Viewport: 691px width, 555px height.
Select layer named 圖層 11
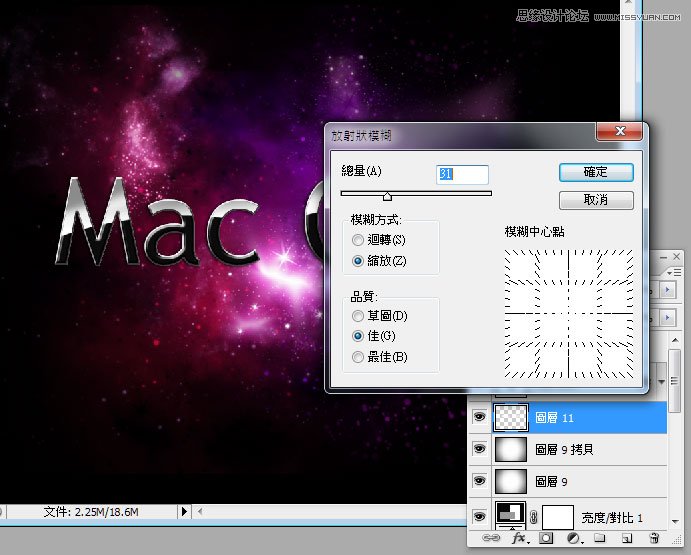click(x=554, y=417)
